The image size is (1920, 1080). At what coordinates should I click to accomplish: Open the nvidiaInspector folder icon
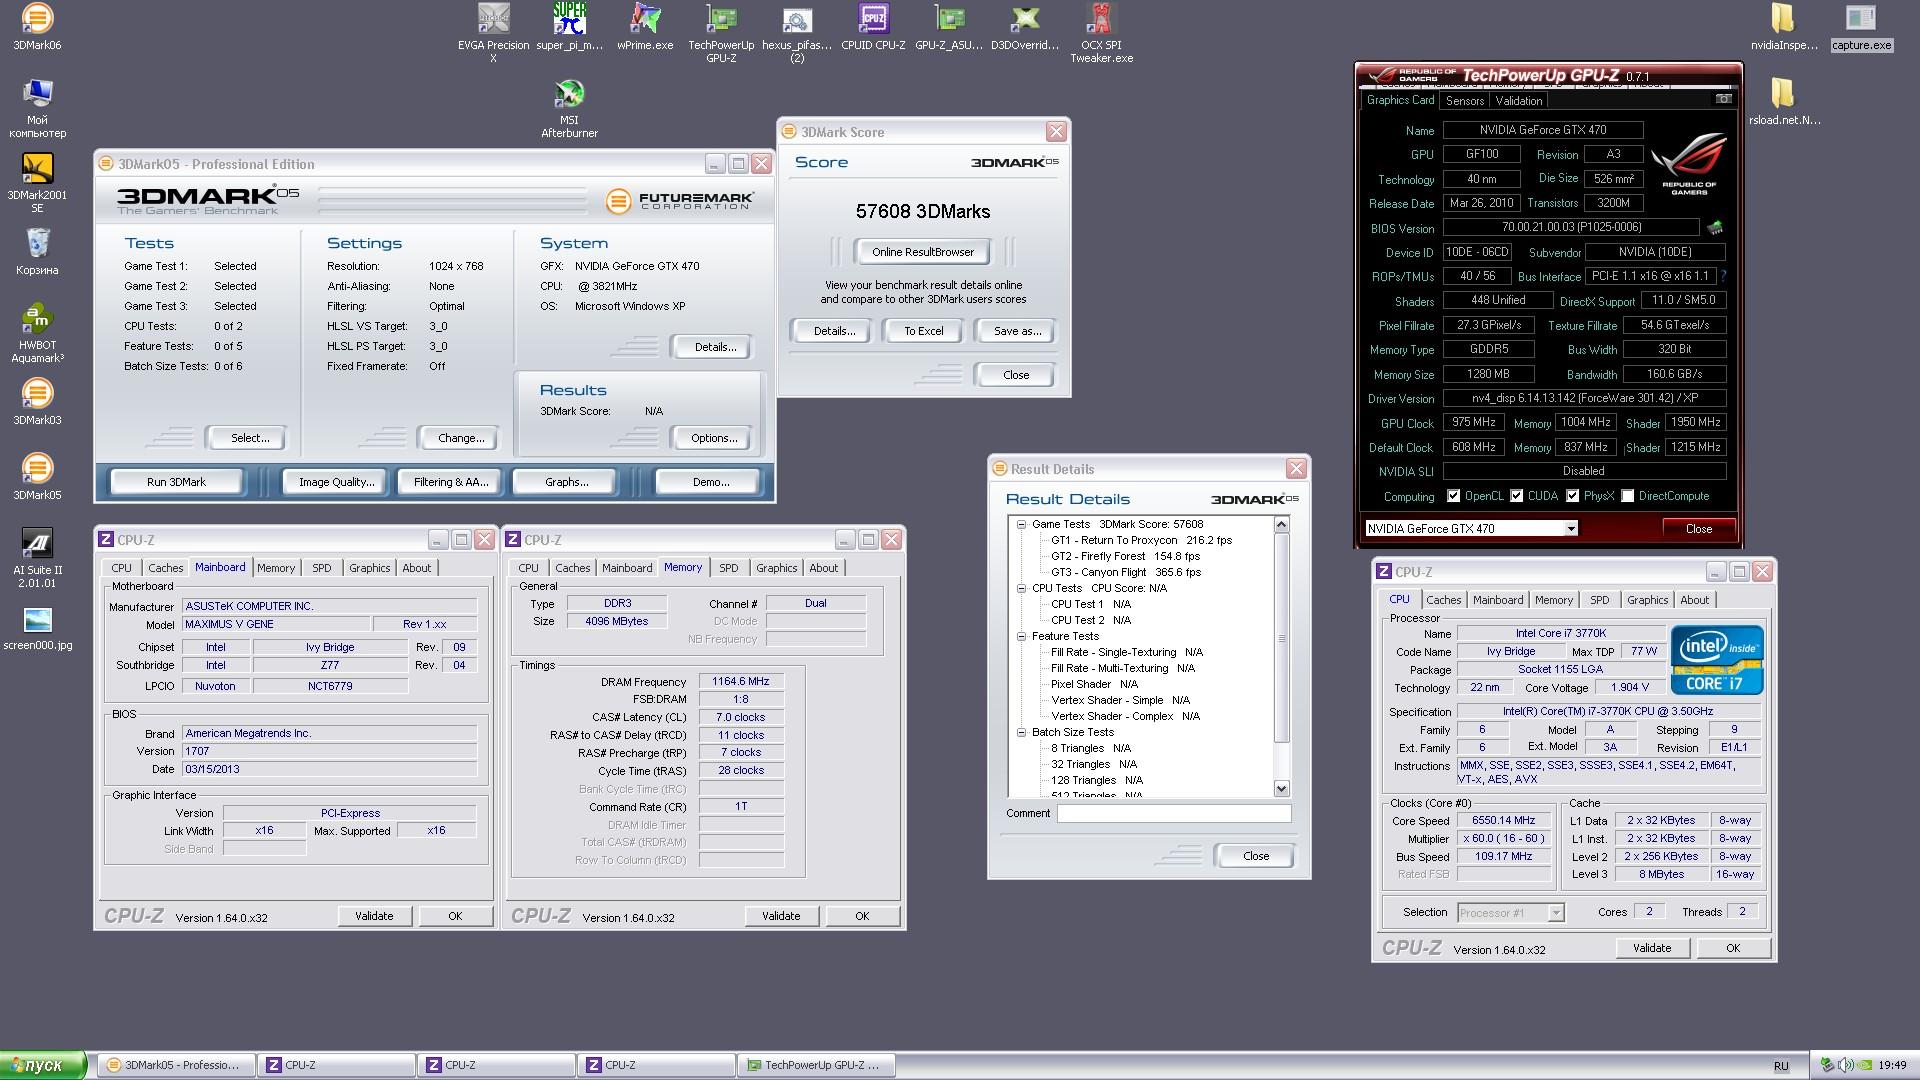1783,27
